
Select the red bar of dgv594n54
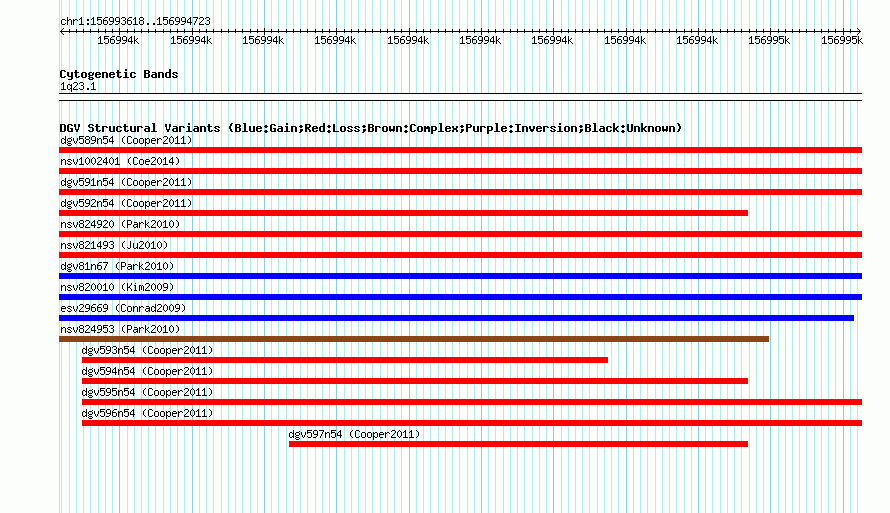pyautogui.click(x=415, y=381)
